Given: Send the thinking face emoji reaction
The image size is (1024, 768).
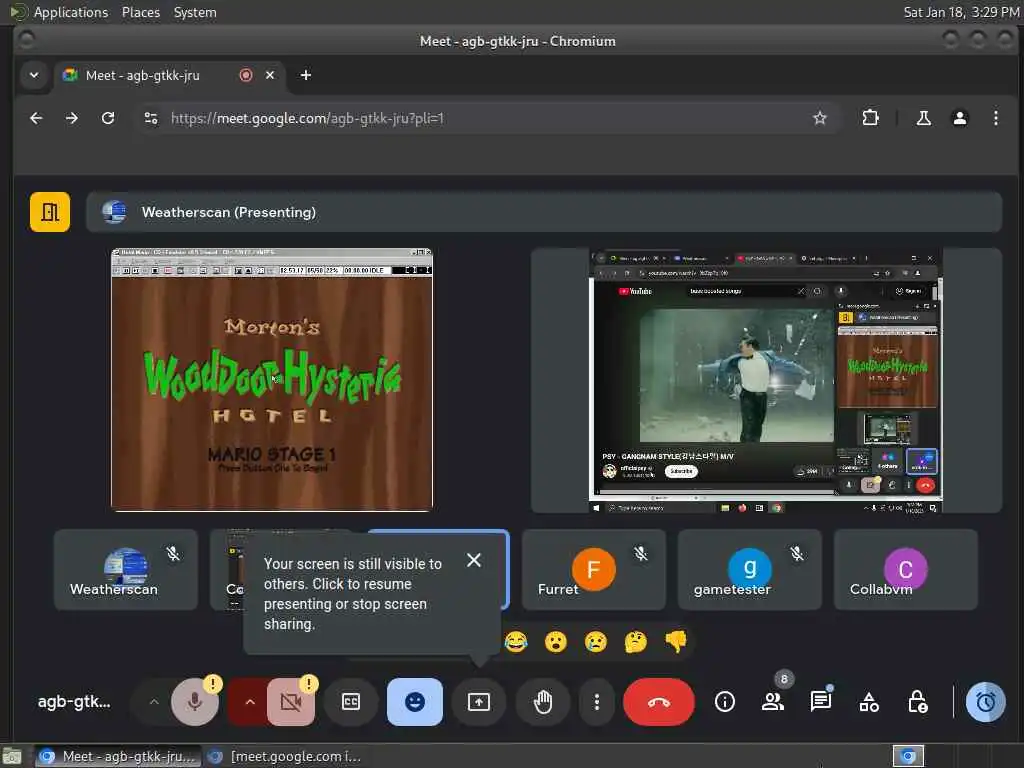Looking at the screenshot, I should click(635, 642).
